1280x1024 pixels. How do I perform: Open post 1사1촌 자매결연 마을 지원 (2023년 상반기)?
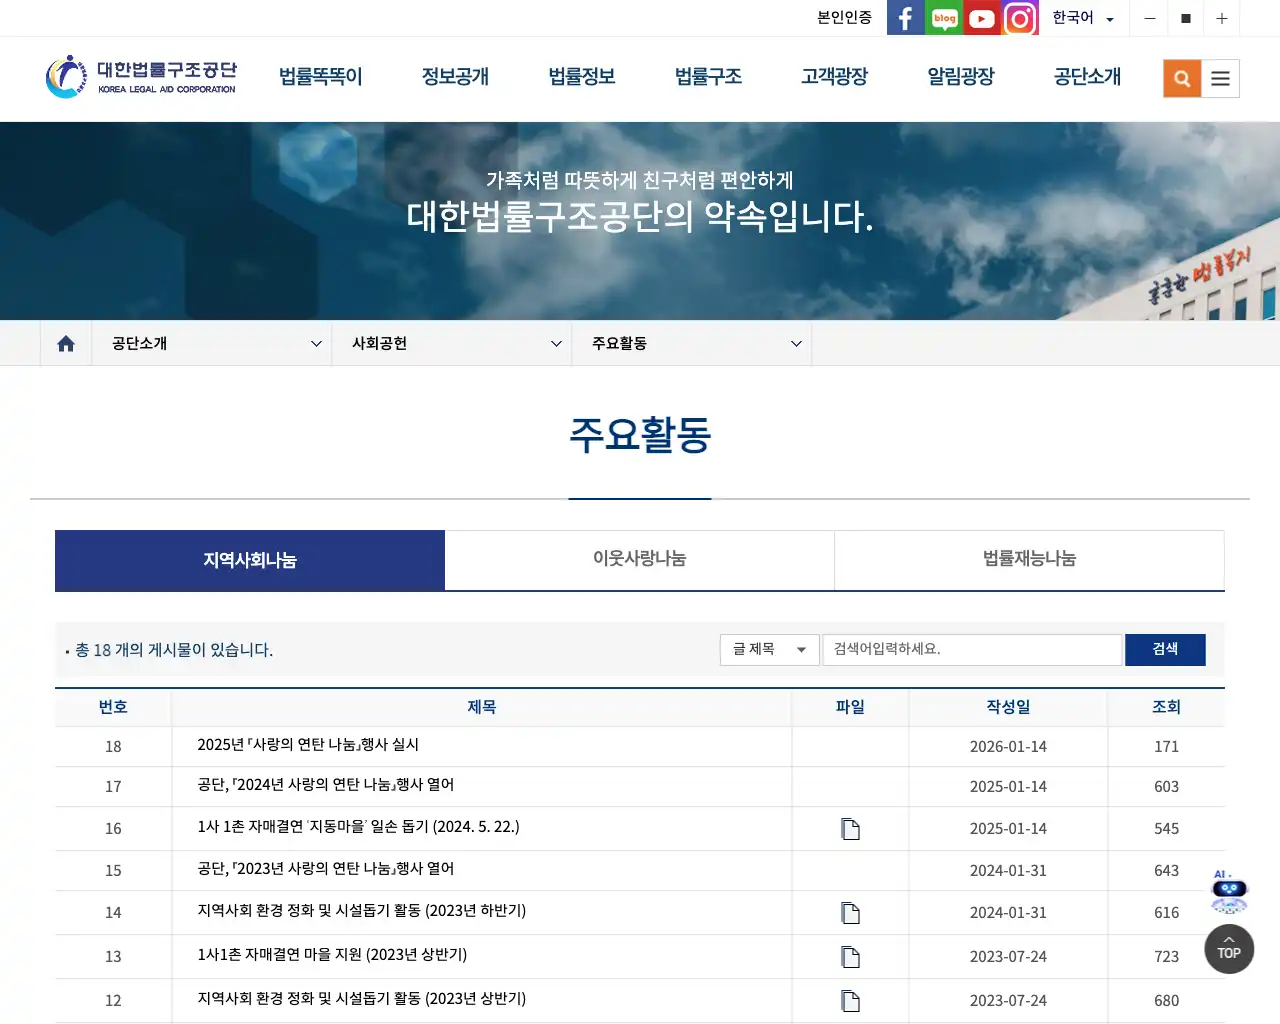[x=332, y=955]
